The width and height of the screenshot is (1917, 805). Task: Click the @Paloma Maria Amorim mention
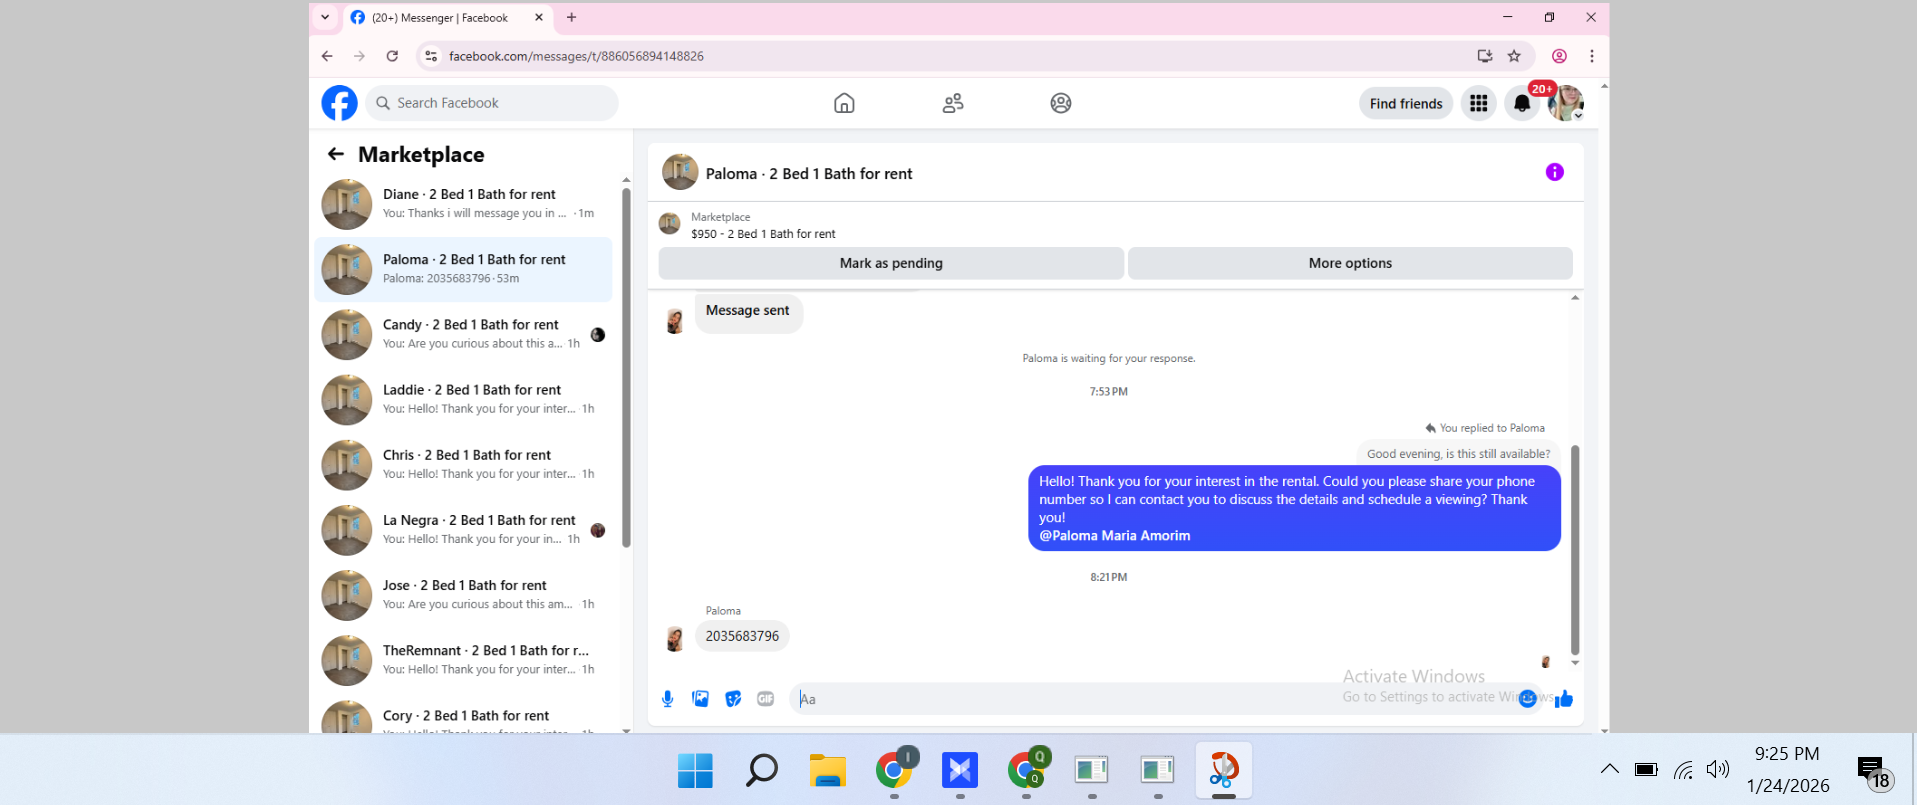point(1114,536)
